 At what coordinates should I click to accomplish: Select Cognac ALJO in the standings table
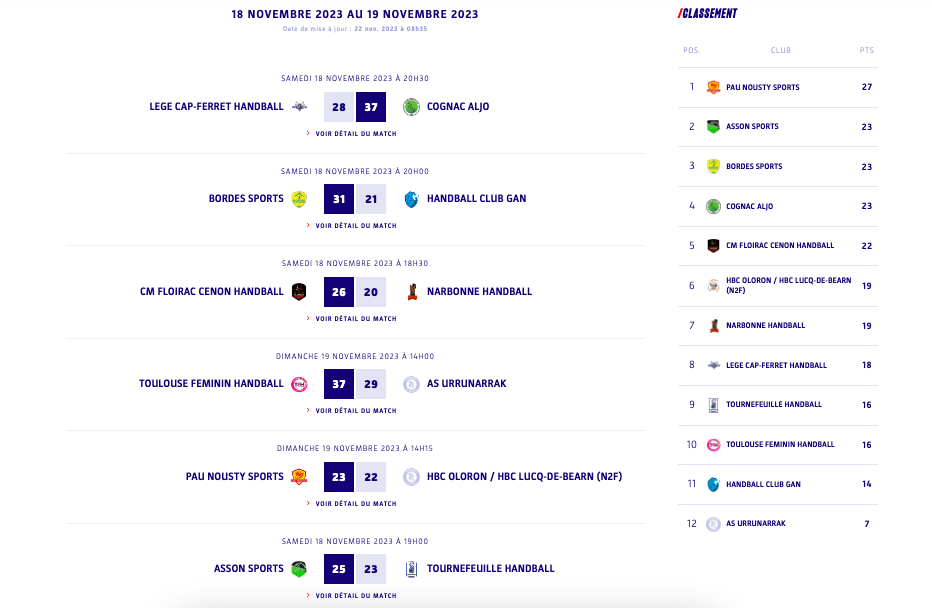pos(749,207)
